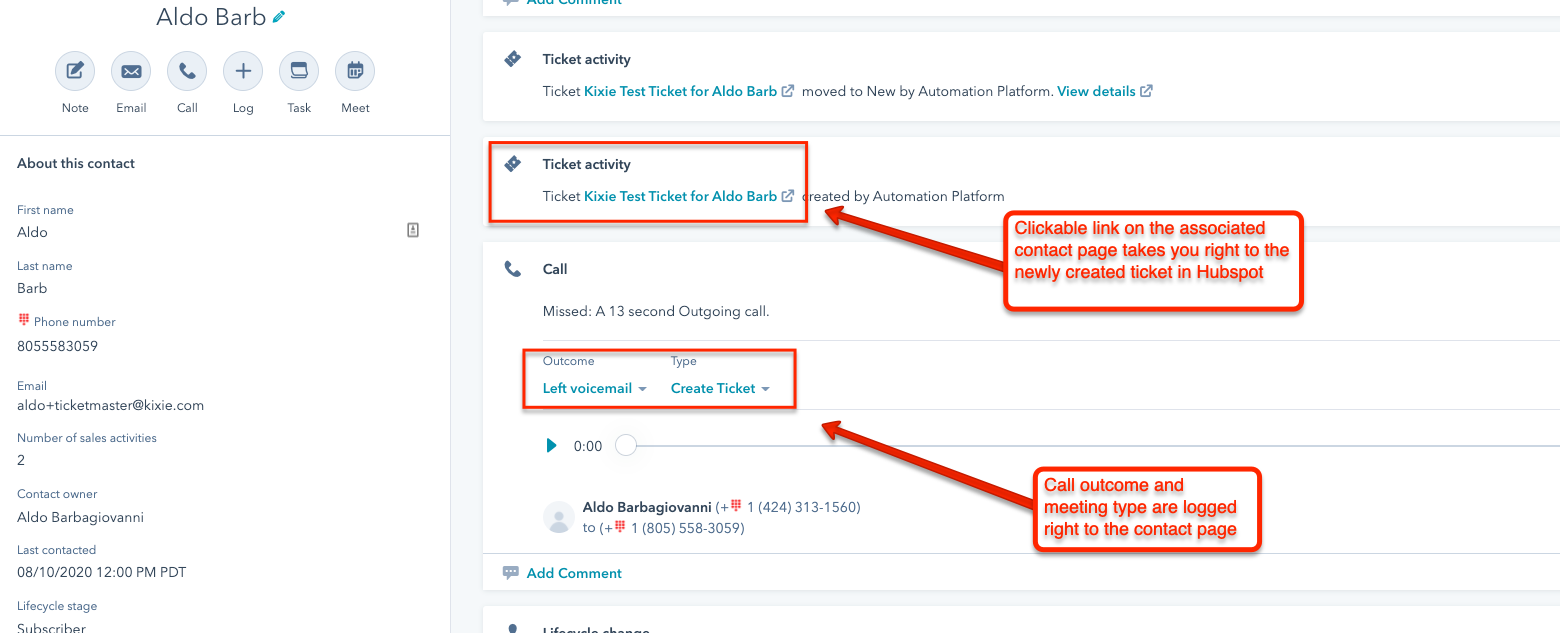Click the avatar of Aldo Barbagiovanni
The width and height of the screenshot is (1560, 633).
558,517
